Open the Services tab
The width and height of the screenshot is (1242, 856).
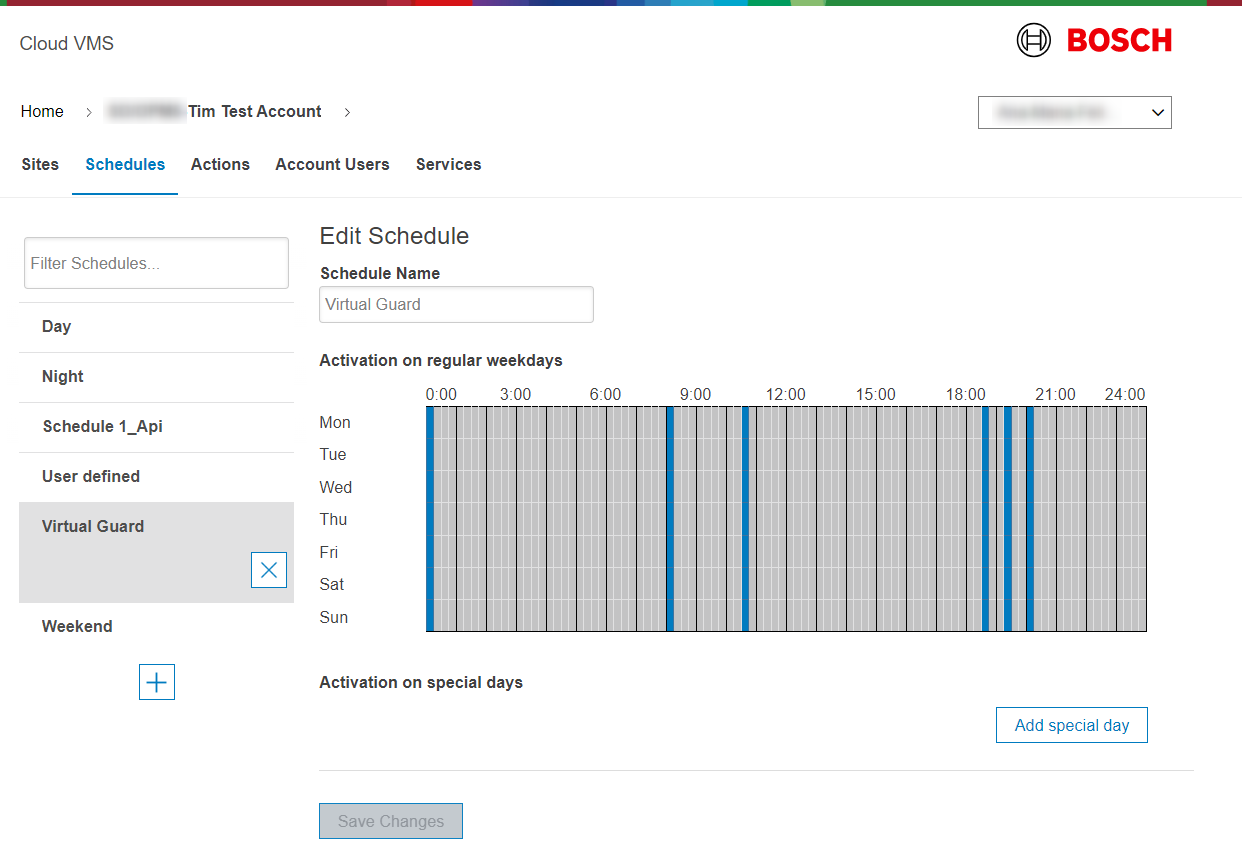448,165
